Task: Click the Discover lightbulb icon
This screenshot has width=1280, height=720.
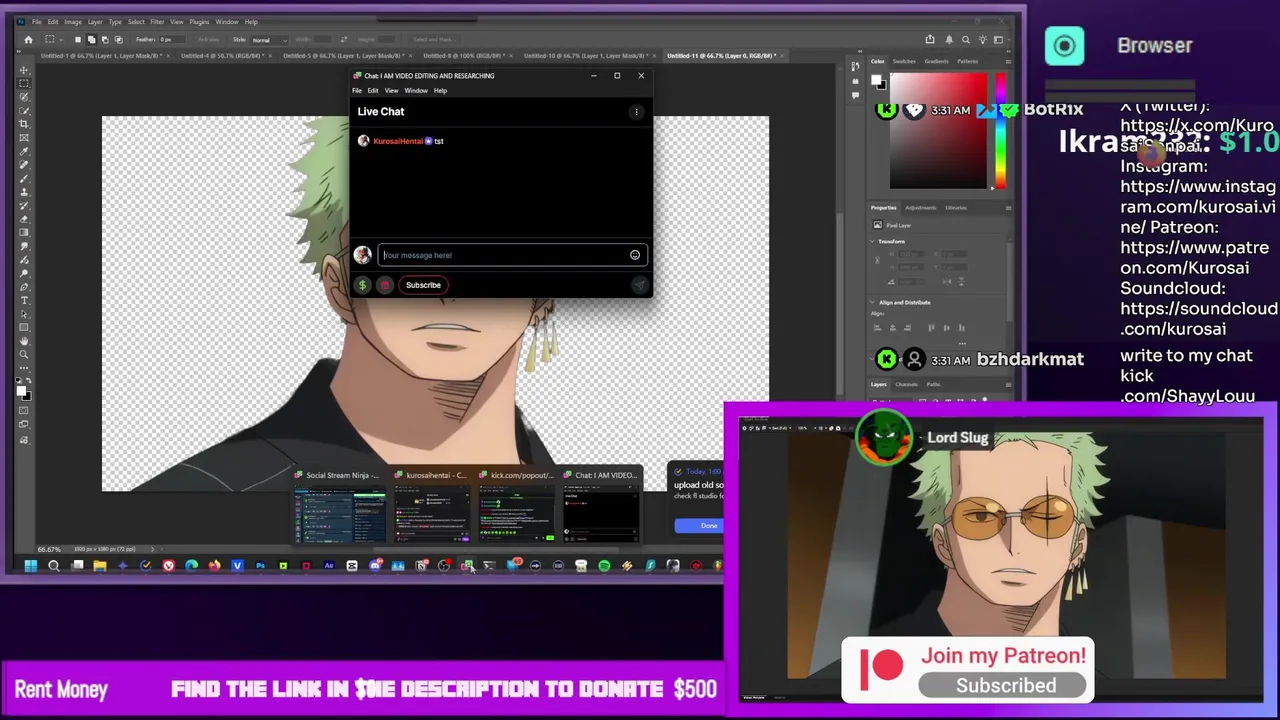Action: (x=983, y=40)
